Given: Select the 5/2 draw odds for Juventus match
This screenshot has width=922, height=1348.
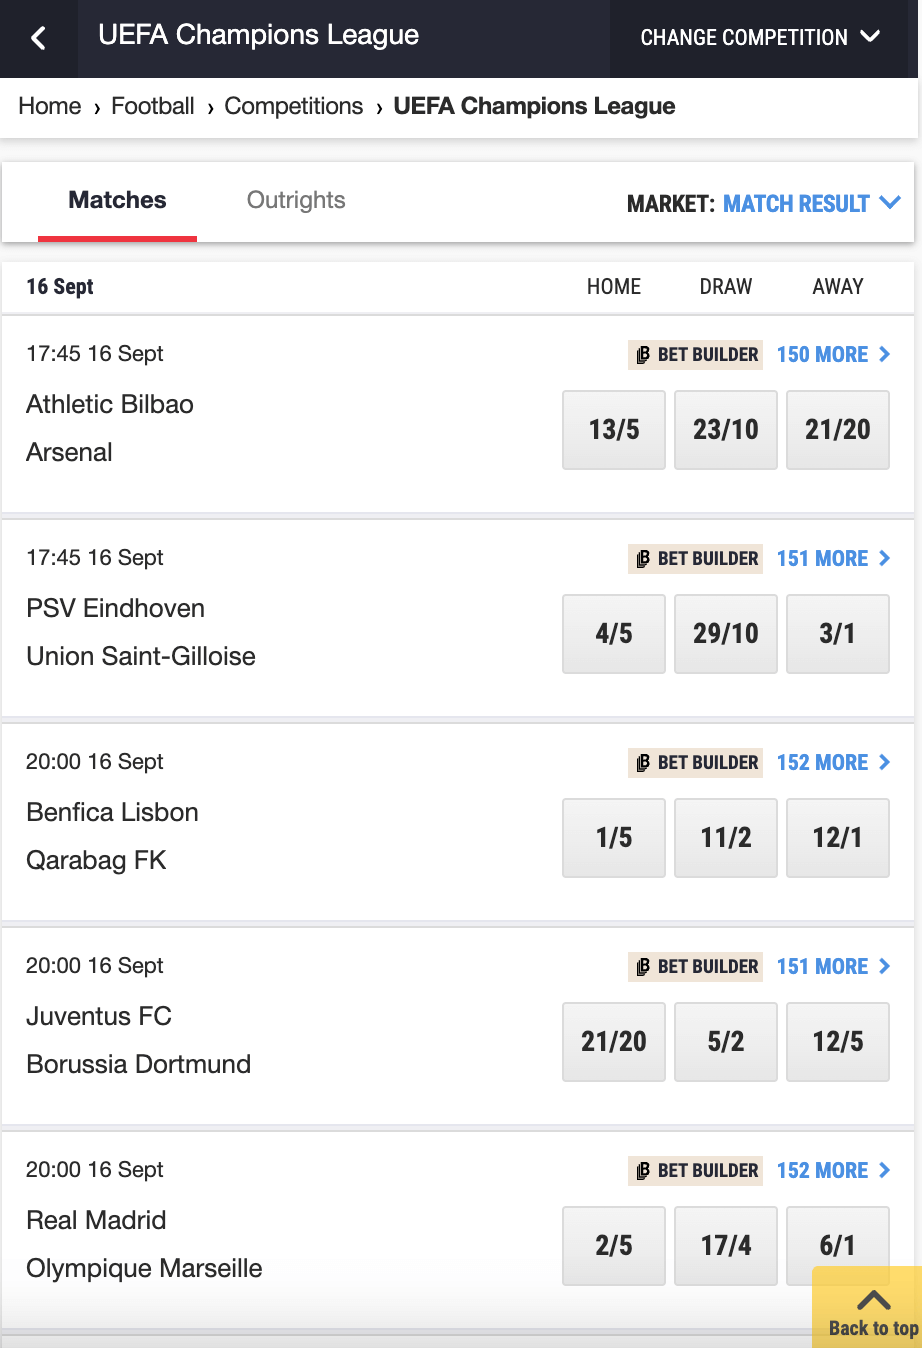Looking at the screenshot, I should click(726, 1042).
